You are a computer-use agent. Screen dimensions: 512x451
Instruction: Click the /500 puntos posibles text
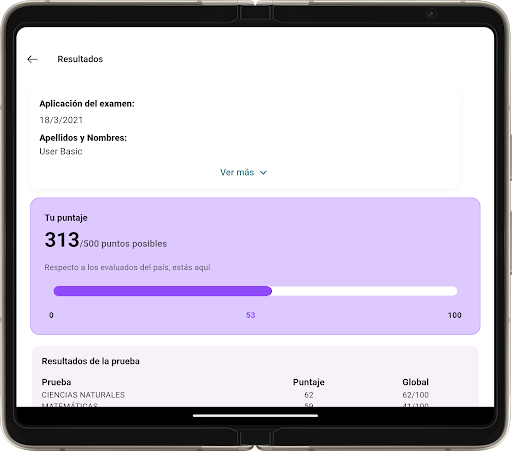pos(124,244)
